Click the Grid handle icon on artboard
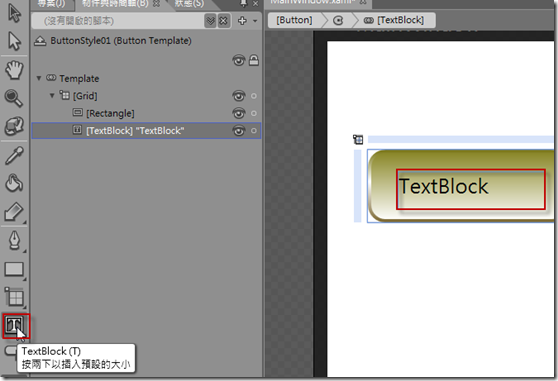This screenshot has height=381, width=558. [x=358, y=139]
